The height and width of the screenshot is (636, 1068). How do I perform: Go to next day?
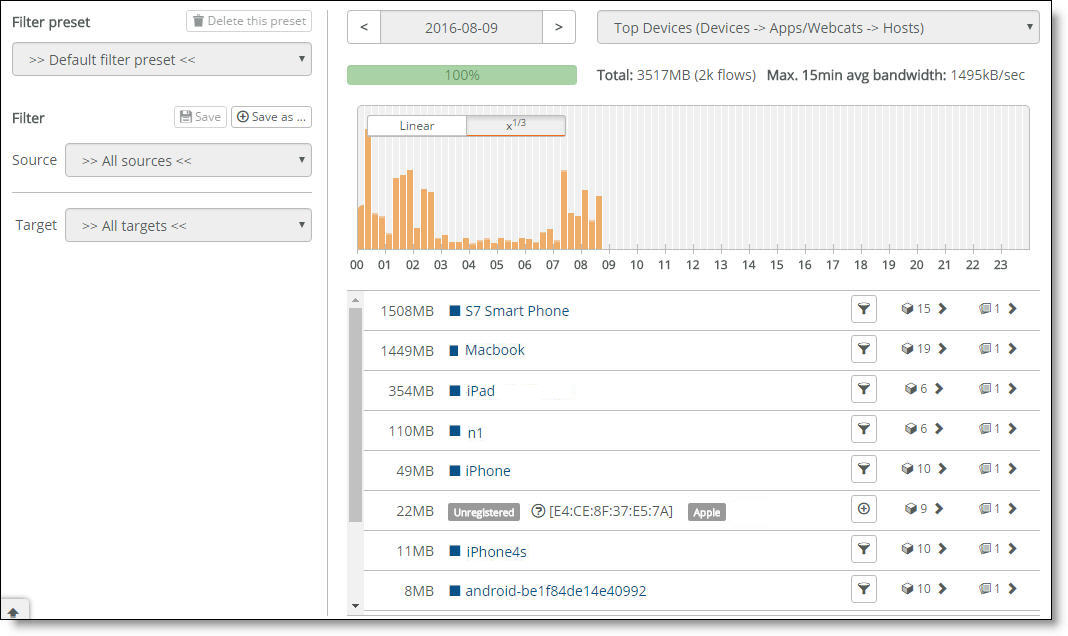(x=559, y=27)
